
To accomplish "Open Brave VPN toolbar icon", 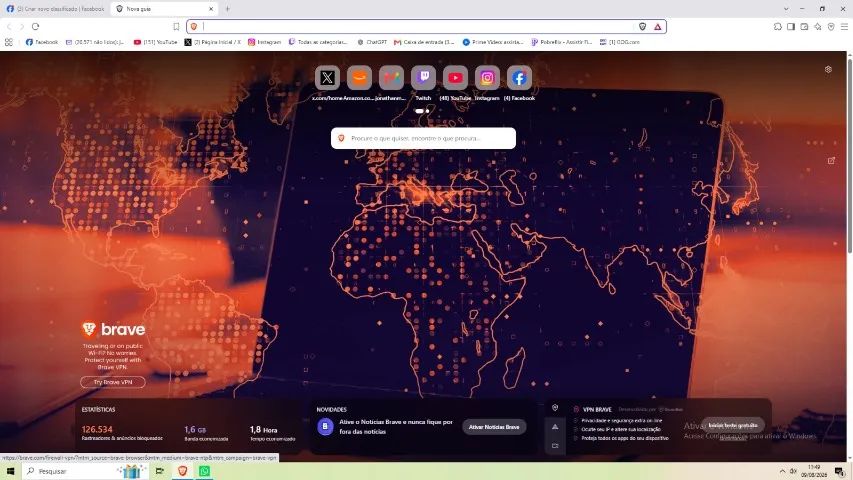I will click(x=831, y=26).
